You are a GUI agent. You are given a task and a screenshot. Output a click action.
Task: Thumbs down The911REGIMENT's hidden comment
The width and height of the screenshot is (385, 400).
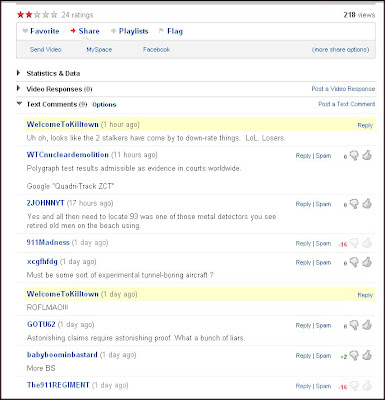coord(354,386)
